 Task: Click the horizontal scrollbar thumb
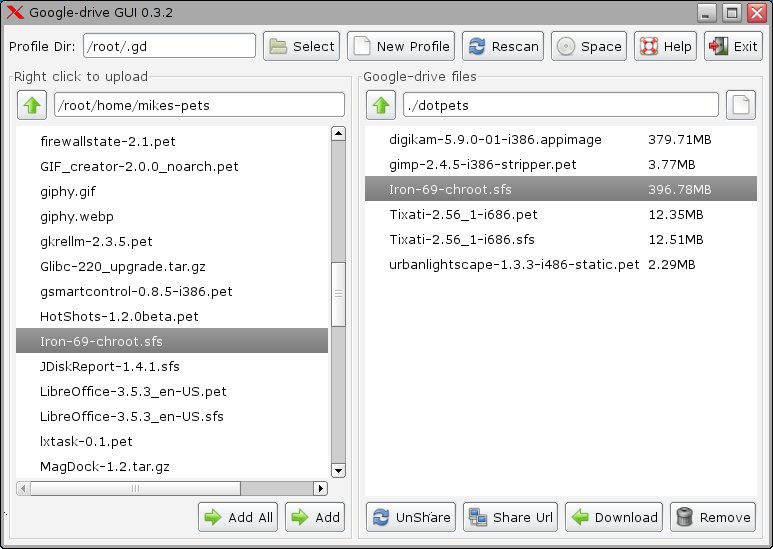click(x=135, y=488)
